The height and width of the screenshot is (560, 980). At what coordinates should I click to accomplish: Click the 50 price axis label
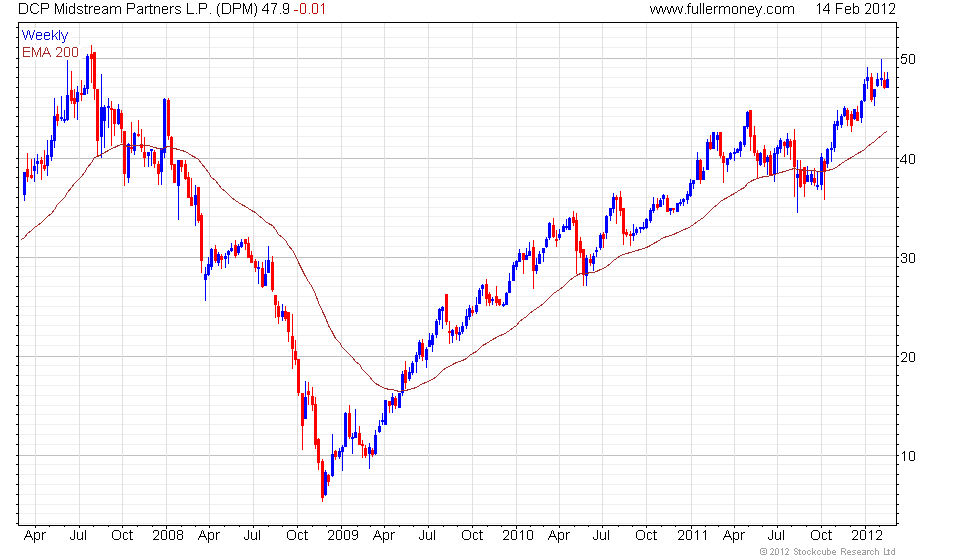[908, 59]
